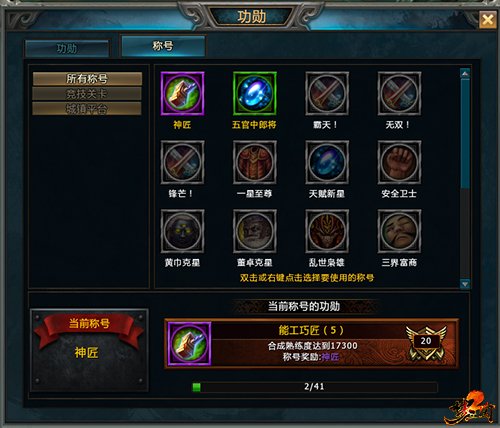Screen dimensions: 500x428
Task: Show 所有称号 category filter
Action: [87, 79]
